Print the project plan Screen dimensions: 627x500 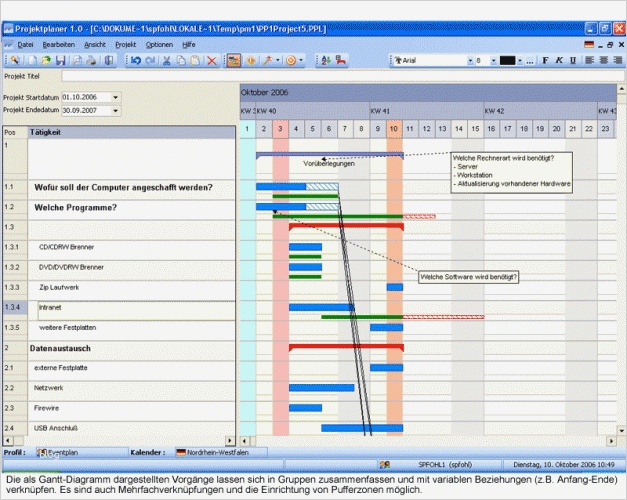click(92, 60)
